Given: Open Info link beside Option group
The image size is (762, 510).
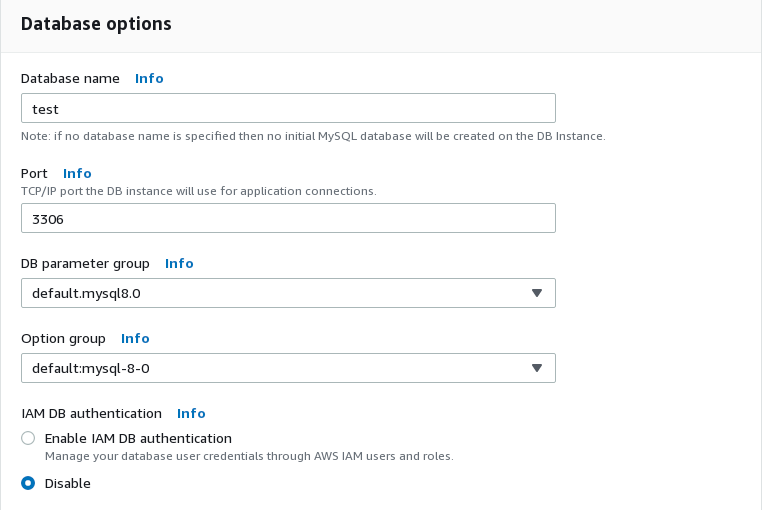Looking at the screenshot, I should (x=135, y=338).
